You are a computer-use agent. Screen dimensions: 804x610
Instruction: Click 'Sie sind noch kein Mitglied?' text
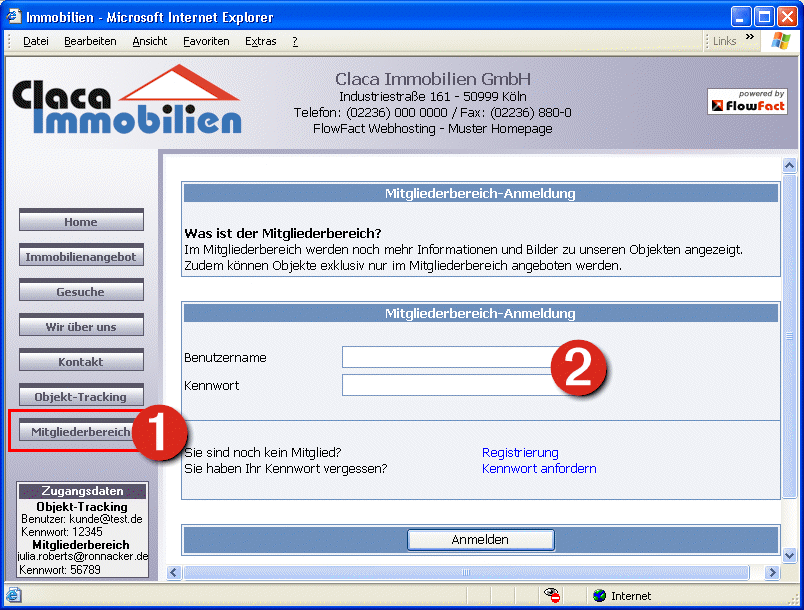(263, 453)
